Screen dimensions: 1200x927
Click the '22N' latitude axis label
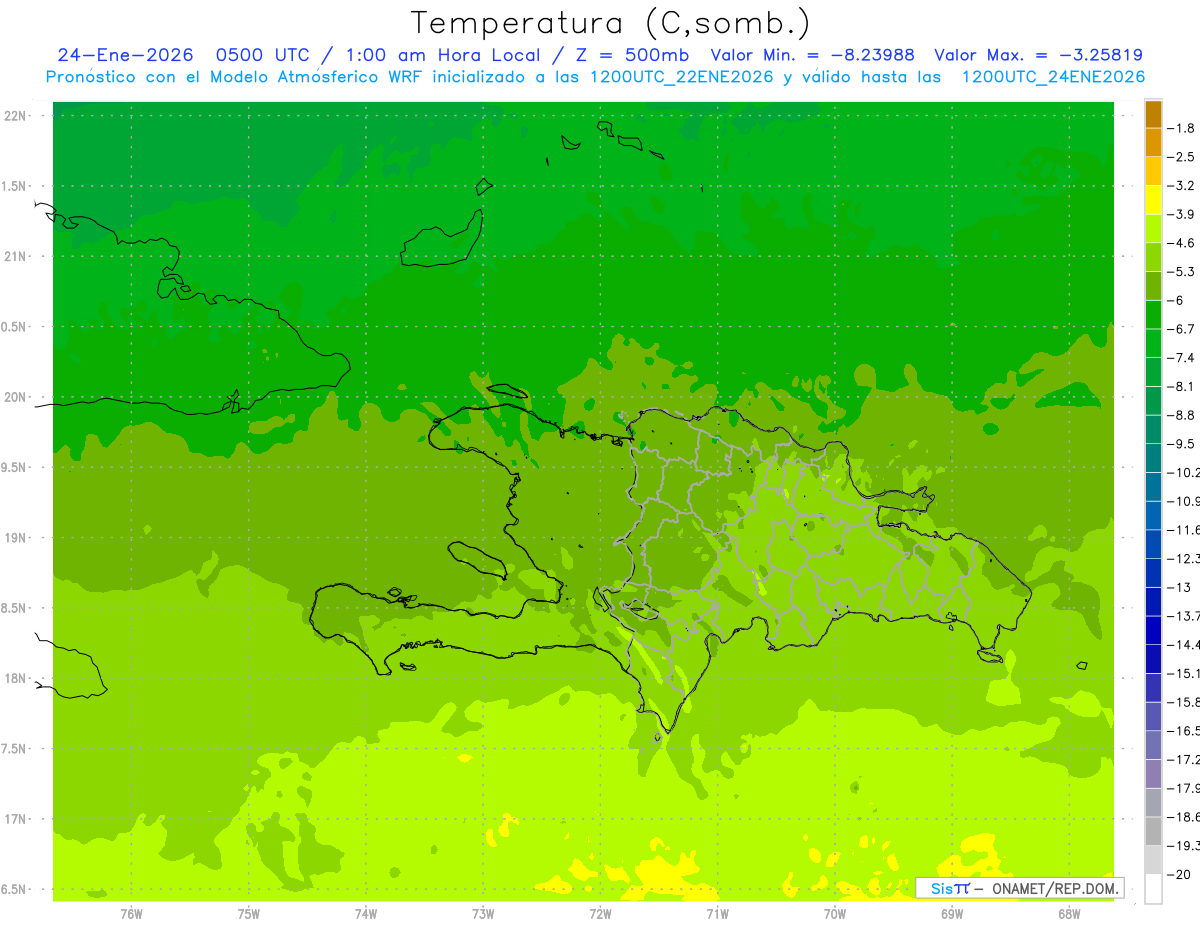pos(15,115)
